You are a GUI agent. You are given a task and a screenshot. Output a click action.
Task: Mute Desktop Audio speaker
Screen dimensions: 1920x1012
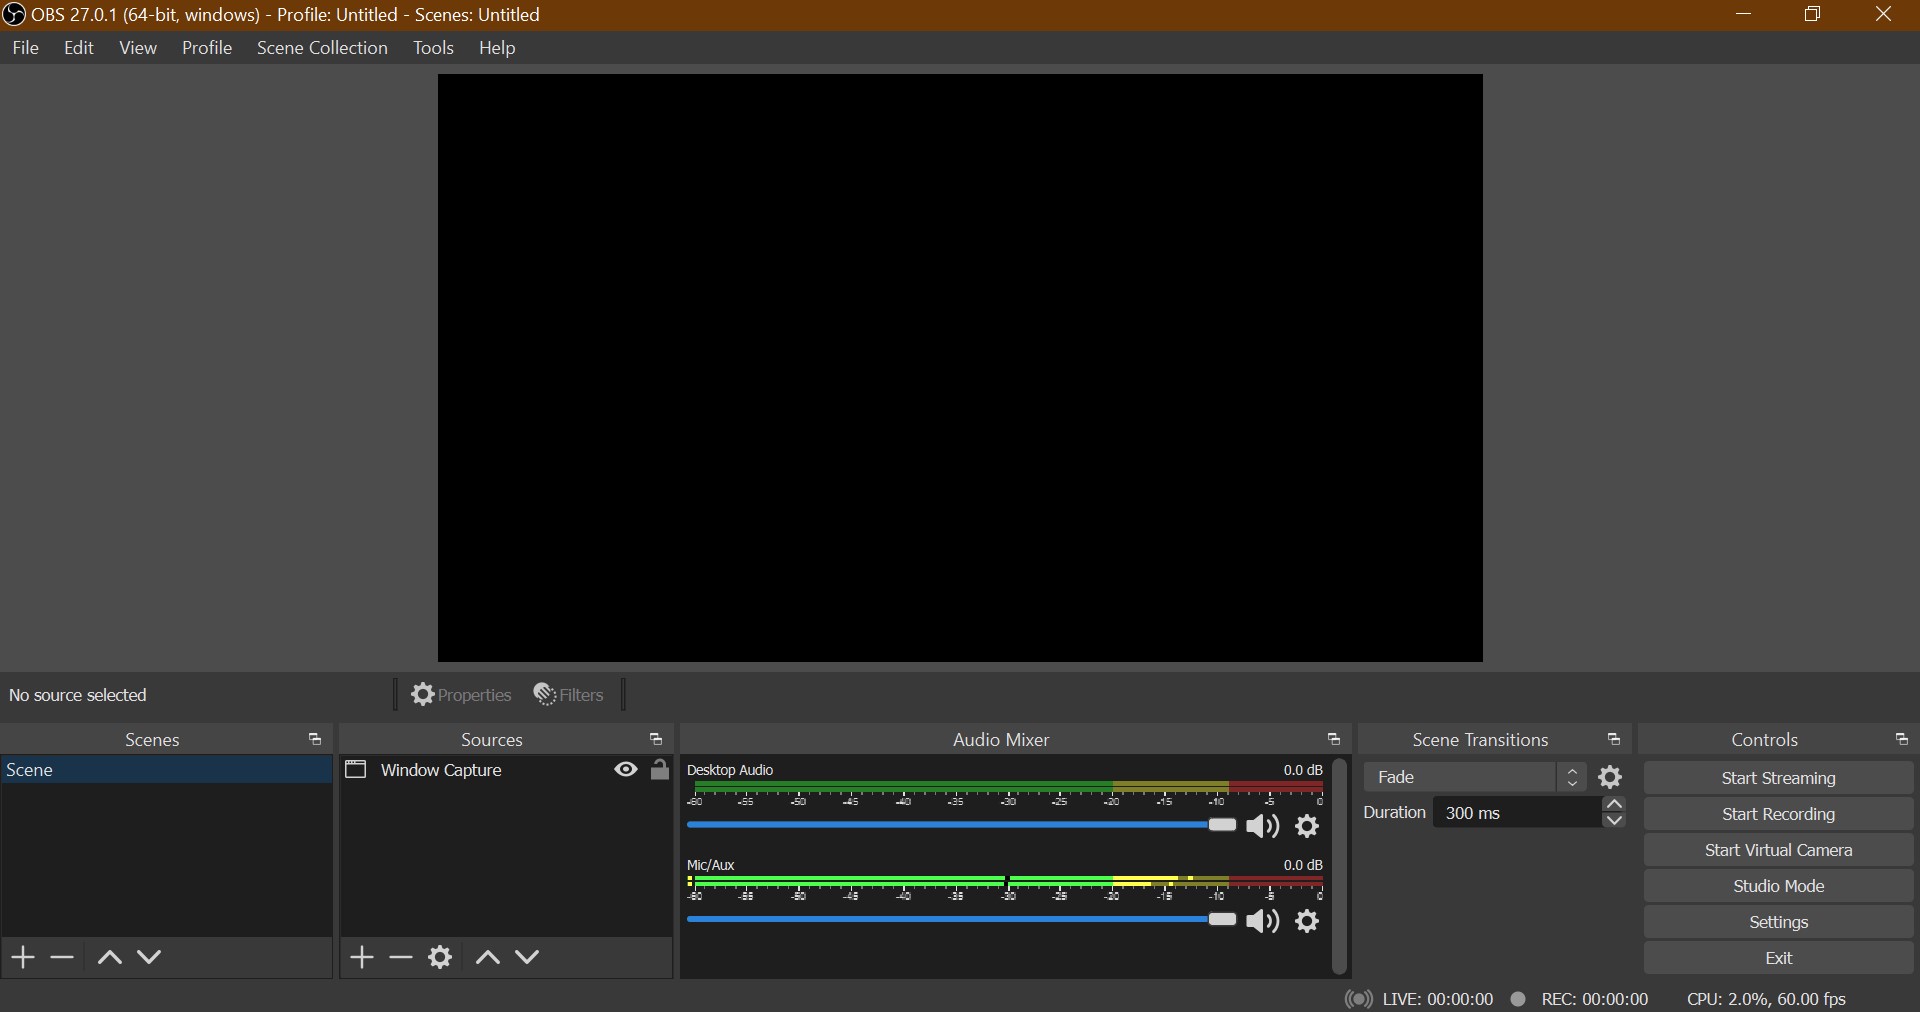coord(1262,826)
